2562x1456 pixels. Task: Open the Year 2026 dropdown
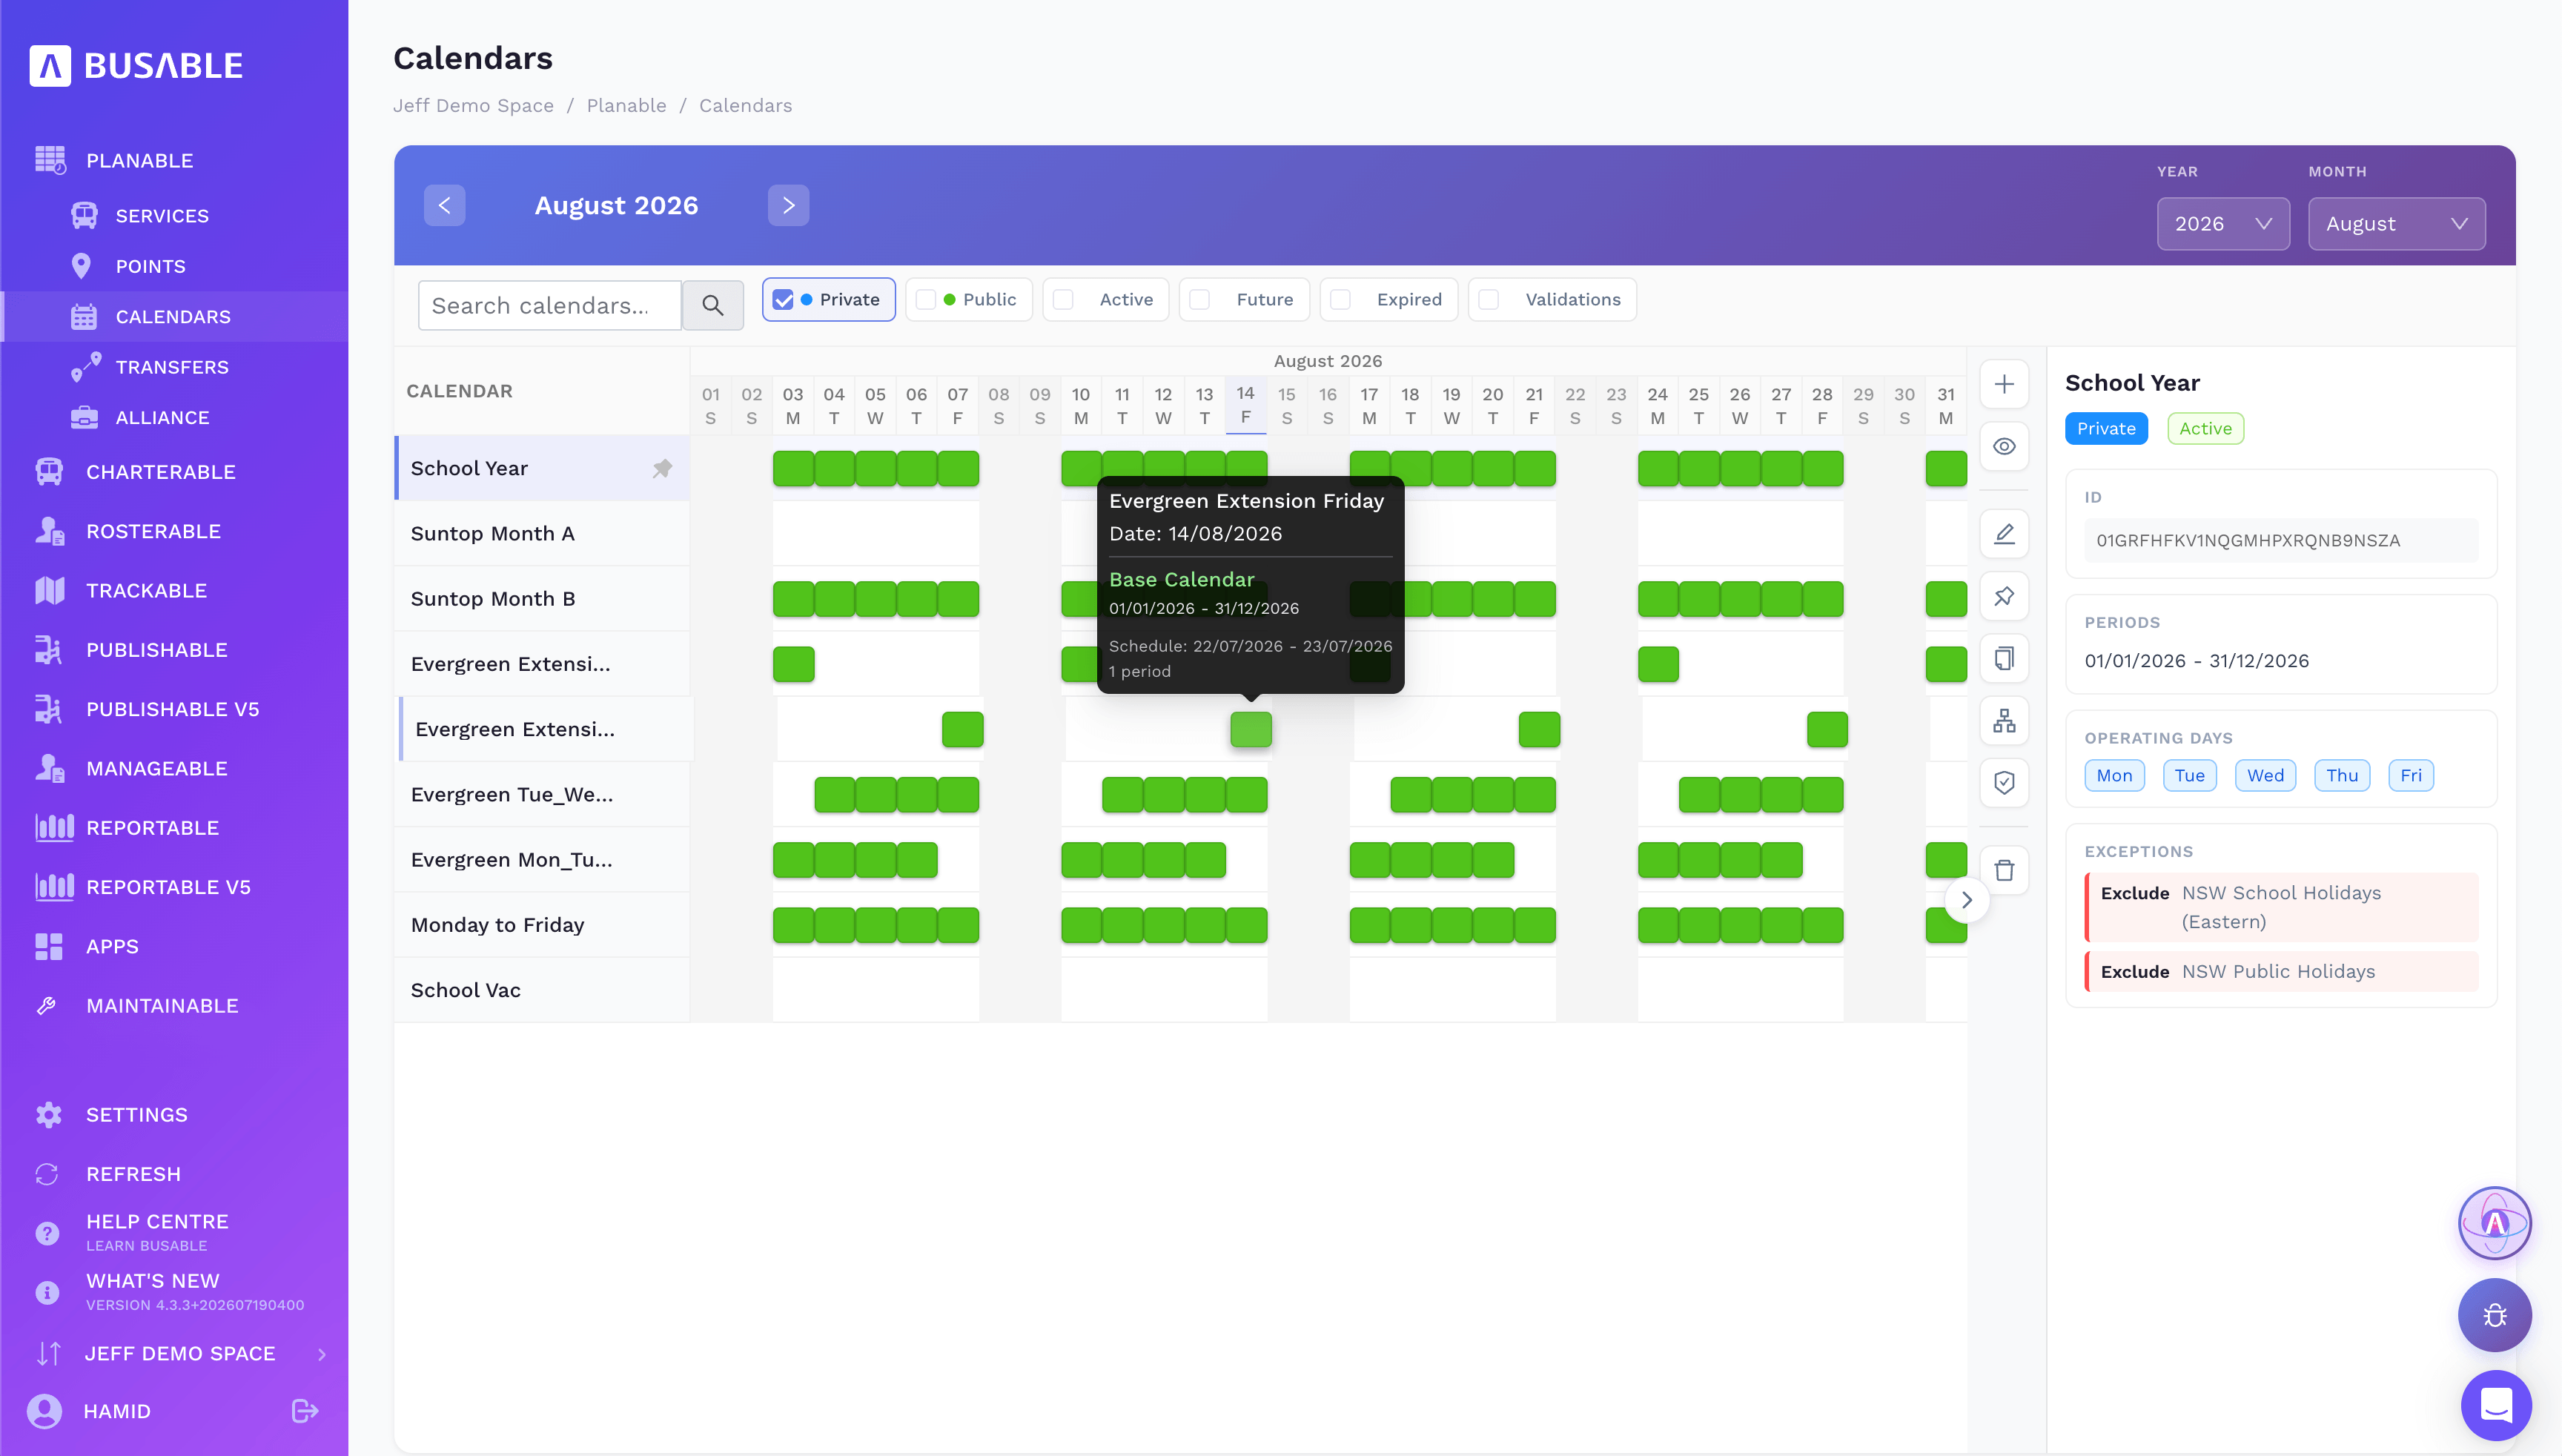2223,224
